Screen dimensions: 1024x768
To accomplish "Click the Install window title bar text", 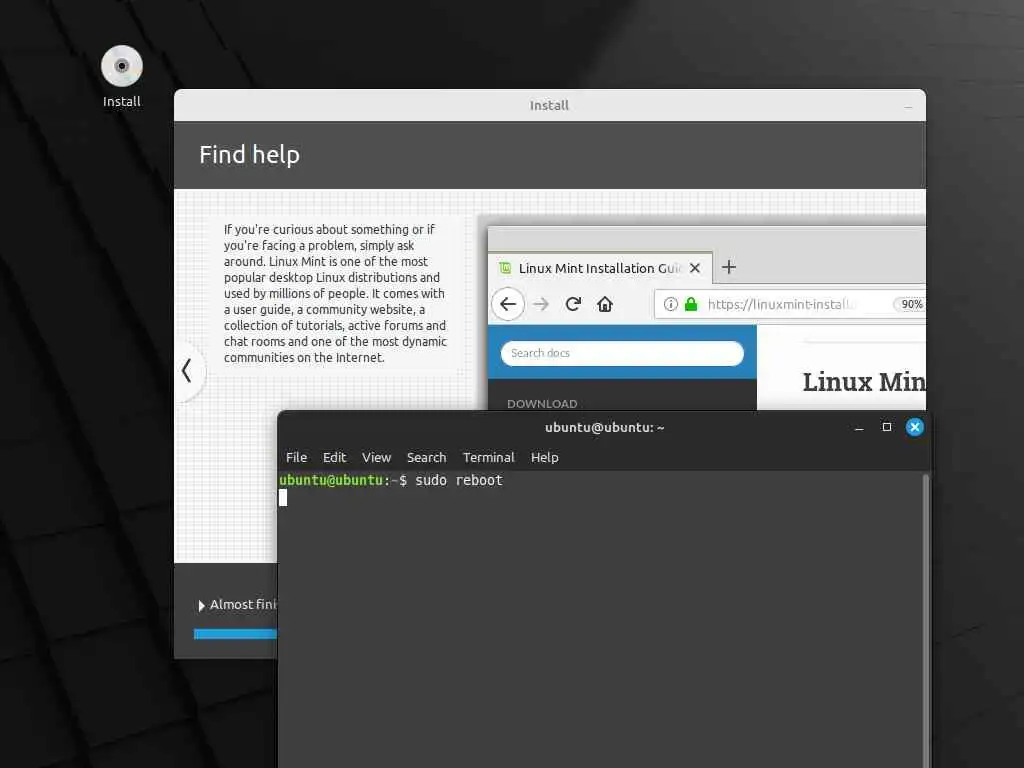I will click(x=549, y=106).
